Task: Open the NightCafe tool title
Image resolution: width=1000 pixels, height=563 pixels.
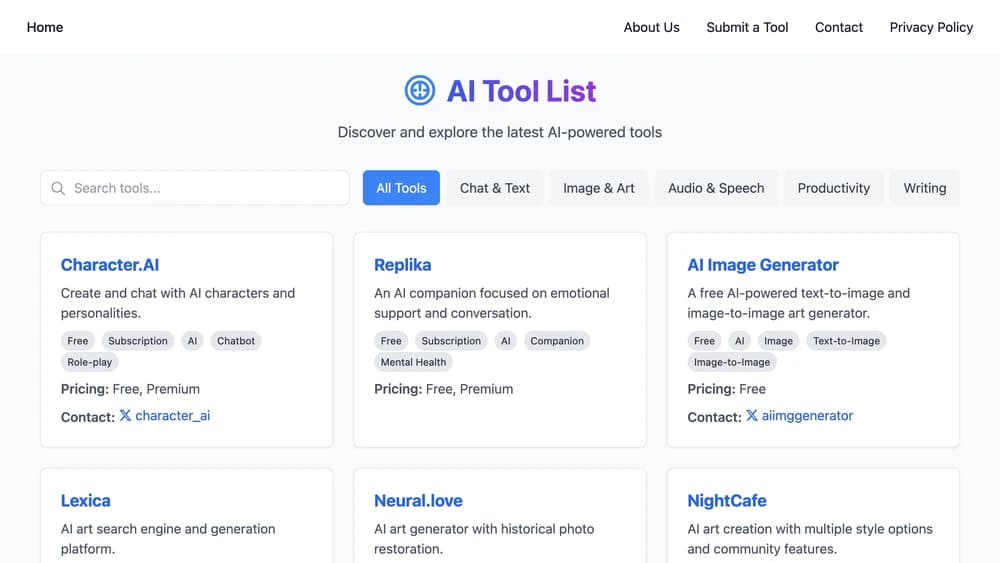Action: point(727,501)
